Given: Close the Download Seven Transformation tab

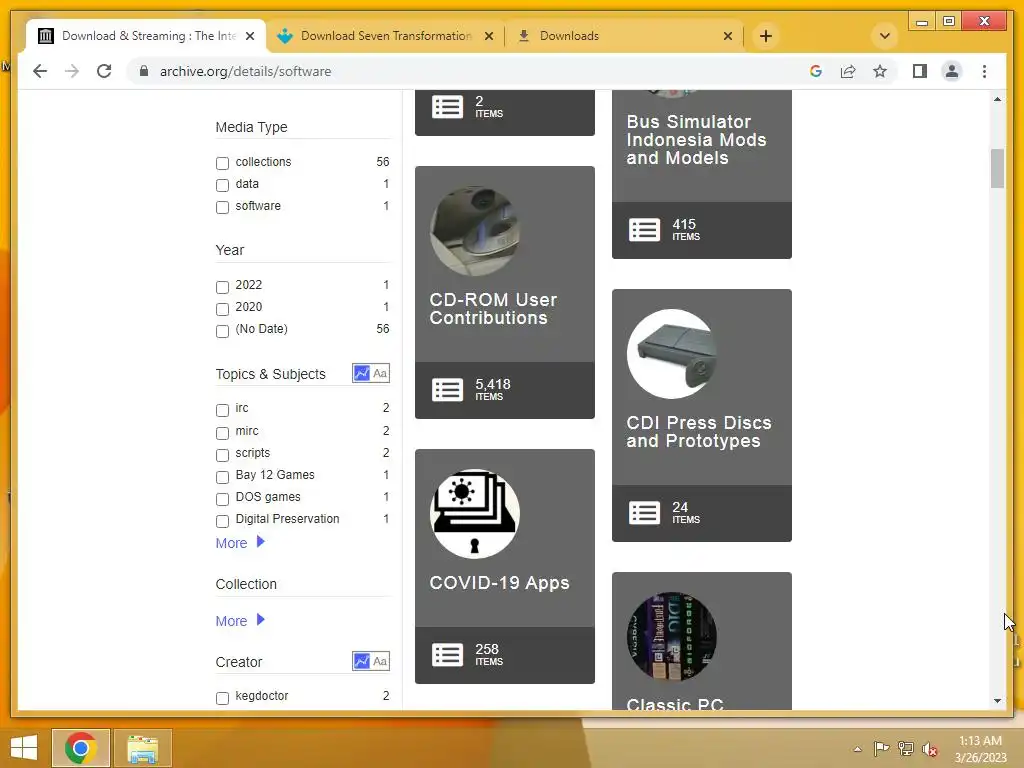Looking at the screenshot, I should coord(488,36).
